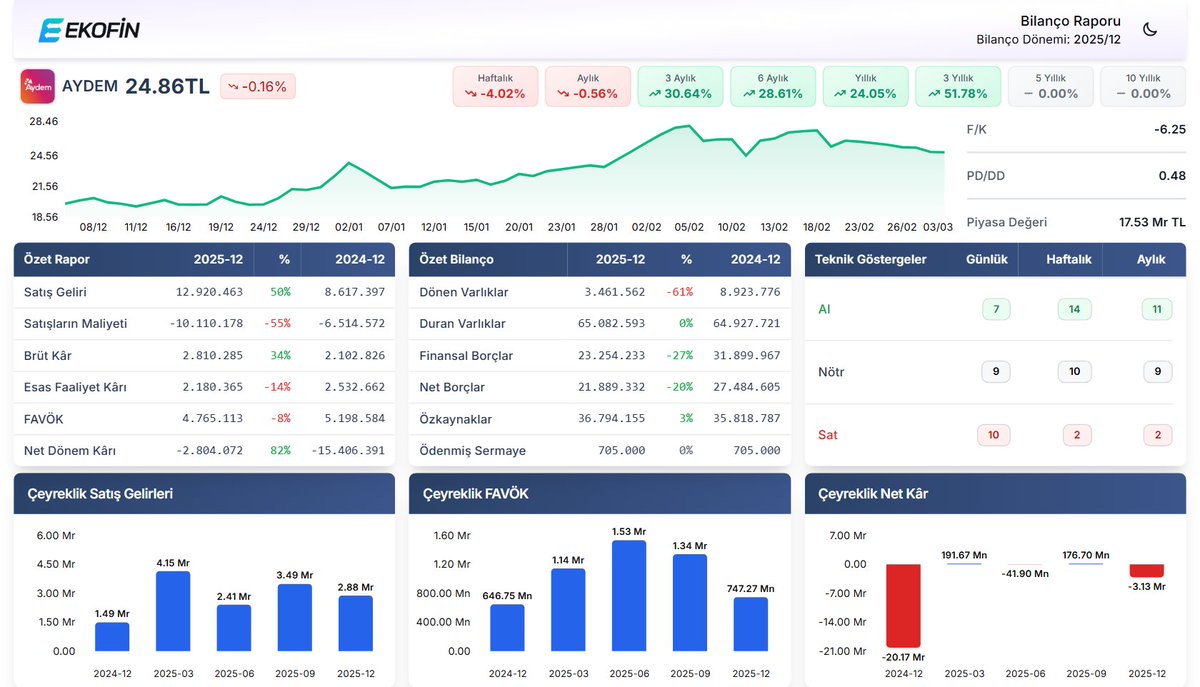Click the Sat label in Teknik Göstergeler
The image size is (1200, 687).
(x=827, y=435)
